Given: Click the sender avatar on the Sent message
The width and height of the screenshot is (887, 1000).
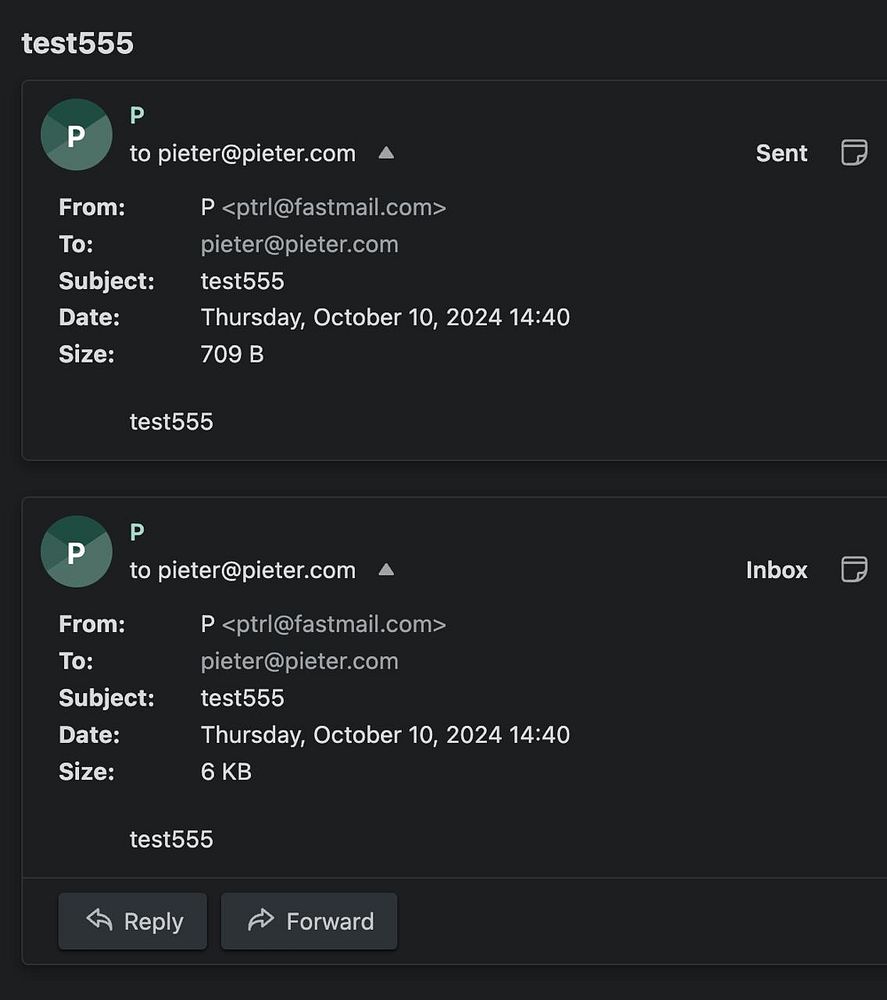Looking at the screenshot, I should coord(76,135).
